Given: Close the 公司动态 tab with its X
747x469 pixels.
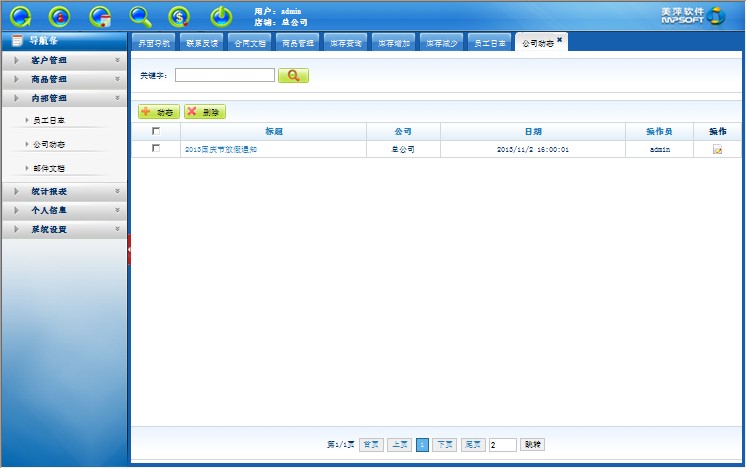Looking at the screenshot, I should pos(560,40).
